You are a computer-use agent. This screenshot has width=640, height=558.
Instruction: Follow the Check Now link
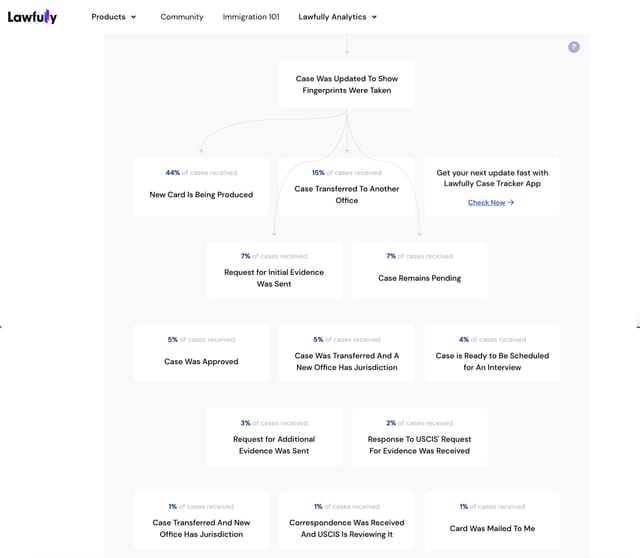coord(487,202)
